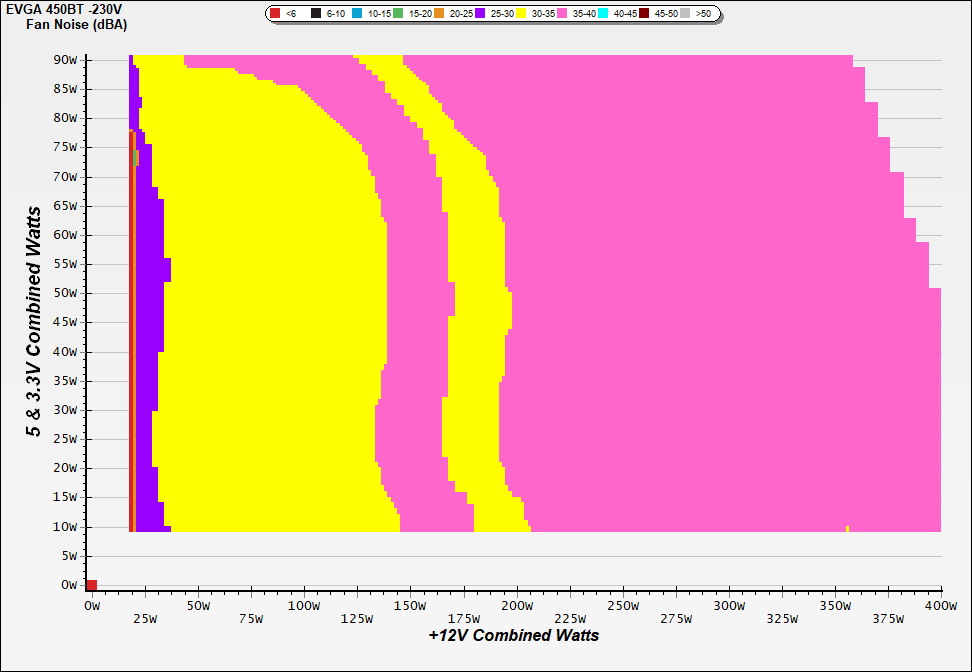Image resolution: width=972 pixels, height=672 pixels.
Task: Click the red <6 legend swatch
Action: click(277, 14)
